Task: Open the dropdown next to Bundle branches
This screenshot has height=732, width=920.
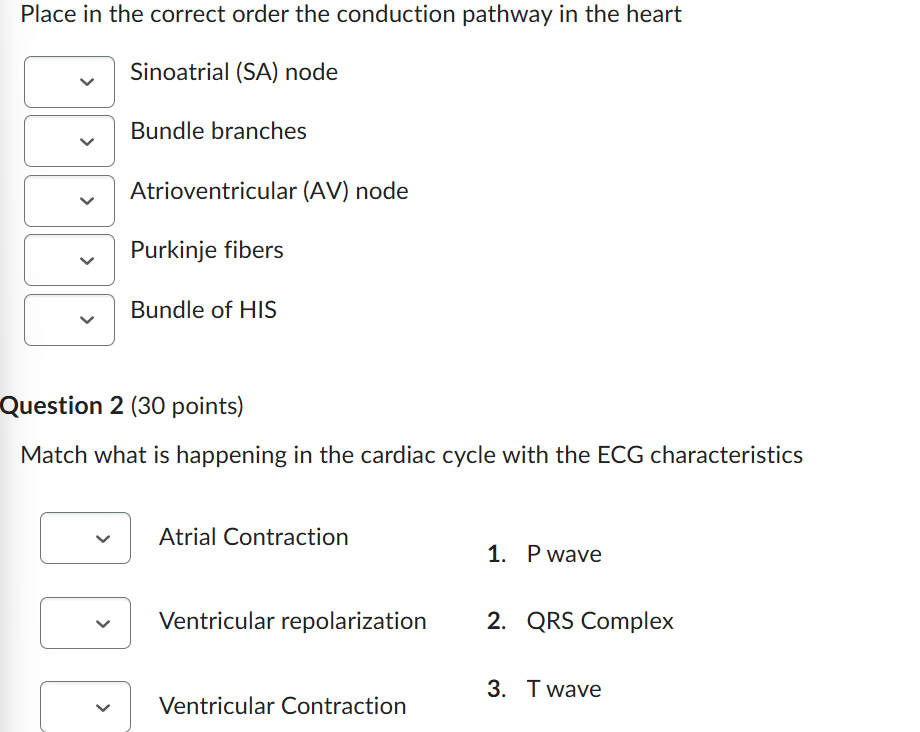Action: coord(69,141)
